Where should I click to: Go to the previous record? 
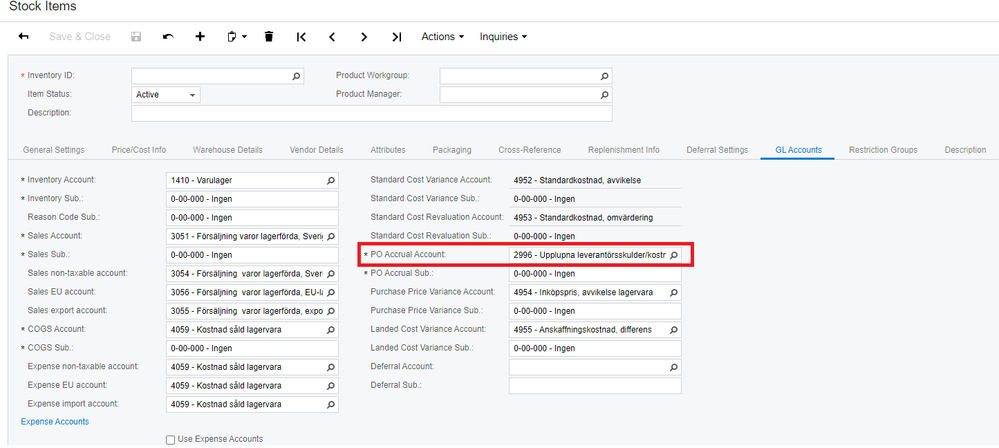[332, 36]
